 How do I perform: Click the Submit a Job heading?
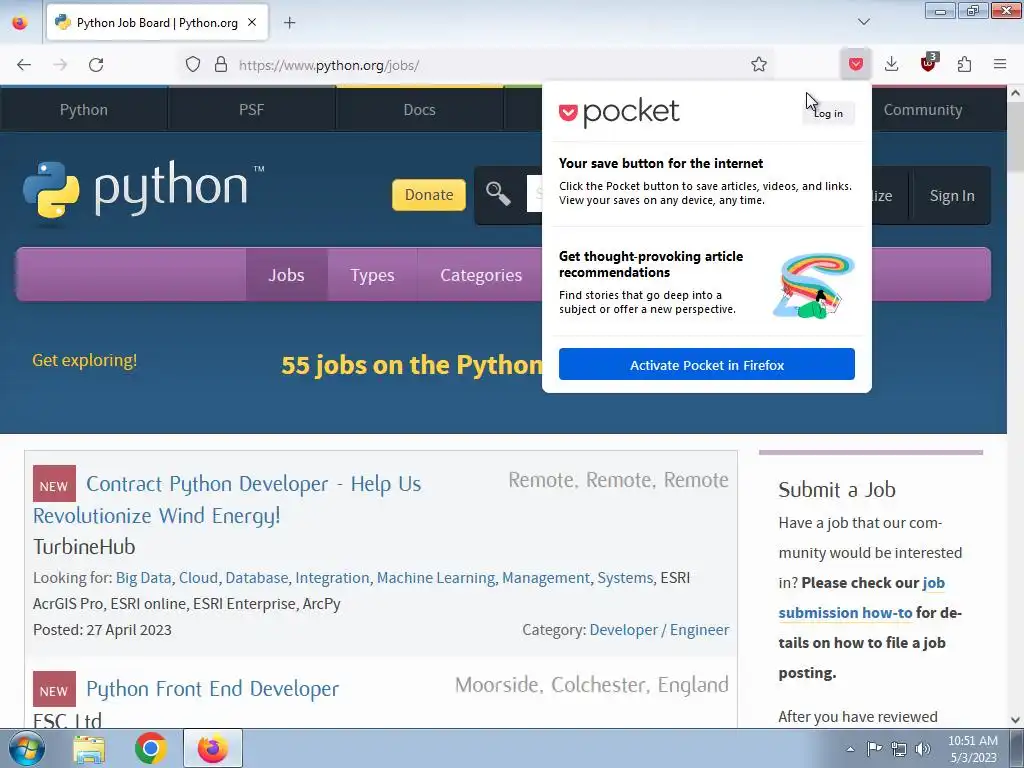(837, 490)
